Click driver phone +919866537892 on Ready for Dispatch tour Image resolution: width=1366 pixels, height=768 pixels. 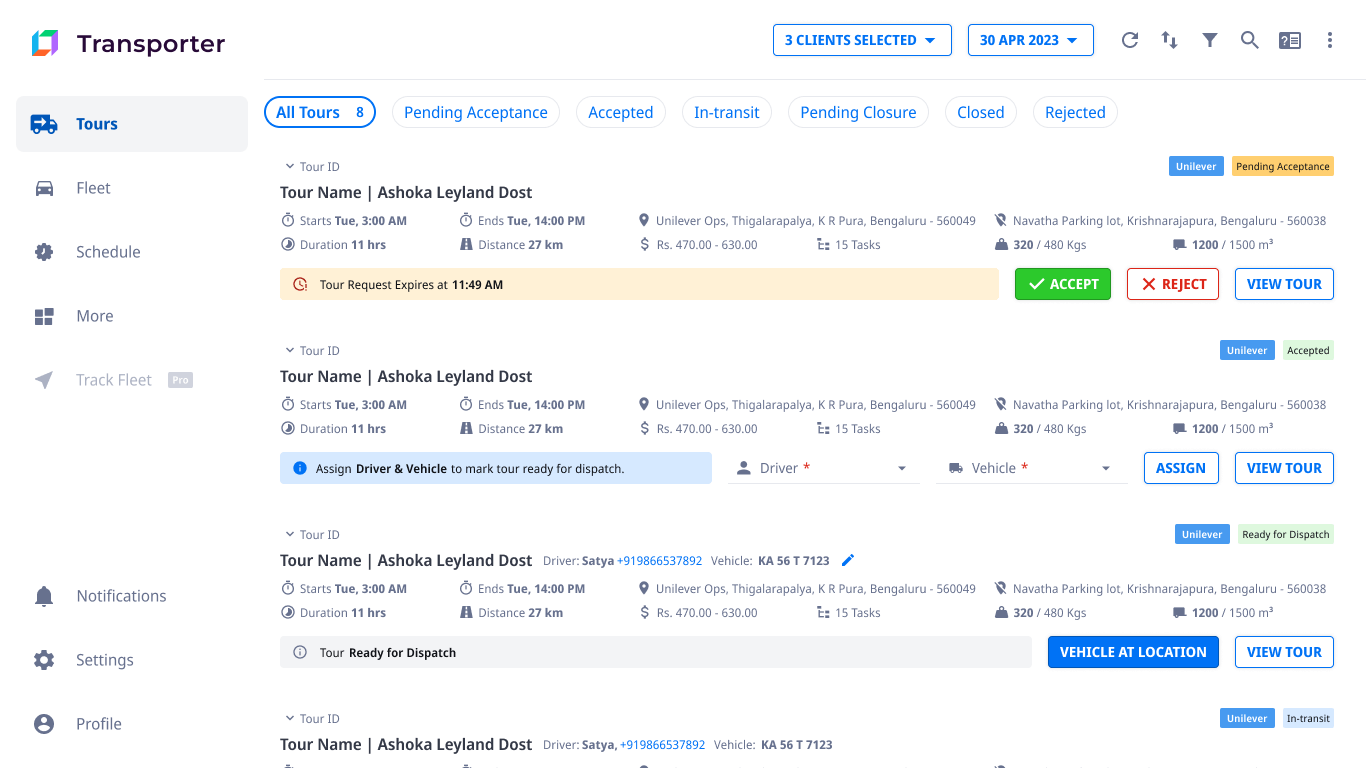pos(660,561)
